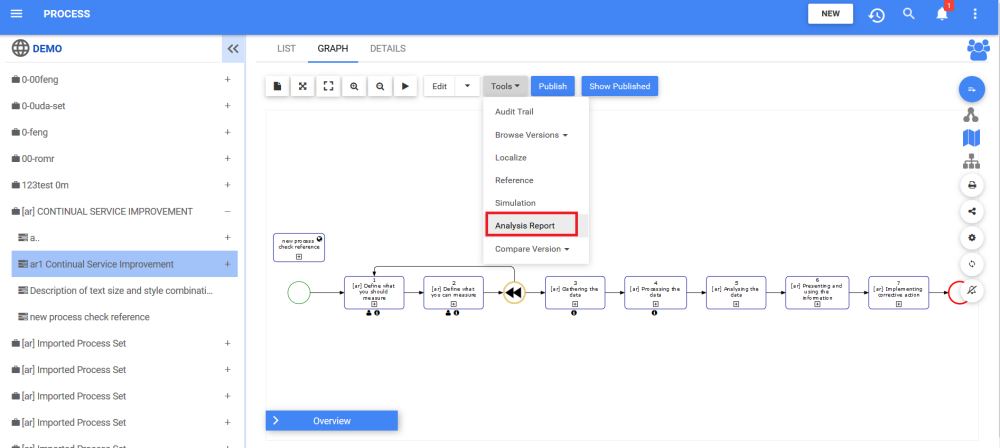Expand the 0-0uda-set folder
1000x448 pixels.
pos(228,106)
